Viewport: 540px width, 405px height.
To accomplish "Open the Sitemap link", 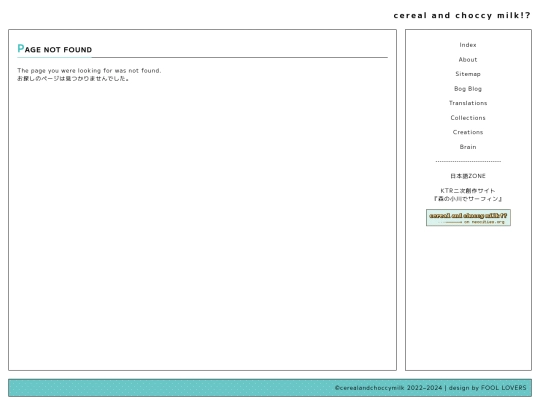I will (468, 74).
